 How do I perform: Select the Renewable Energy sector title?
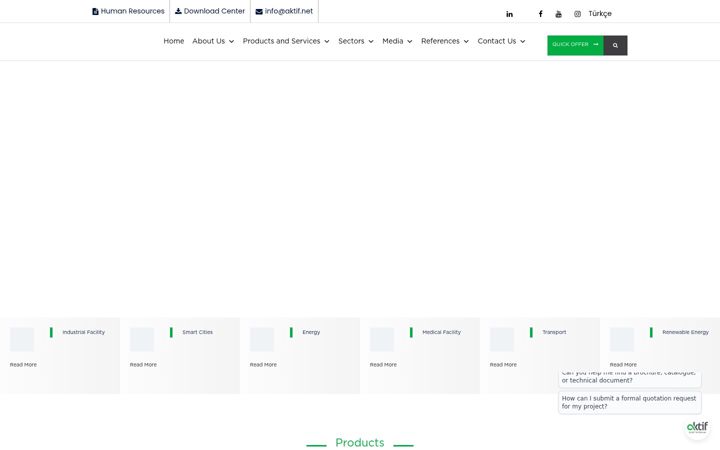coord(686,332)
